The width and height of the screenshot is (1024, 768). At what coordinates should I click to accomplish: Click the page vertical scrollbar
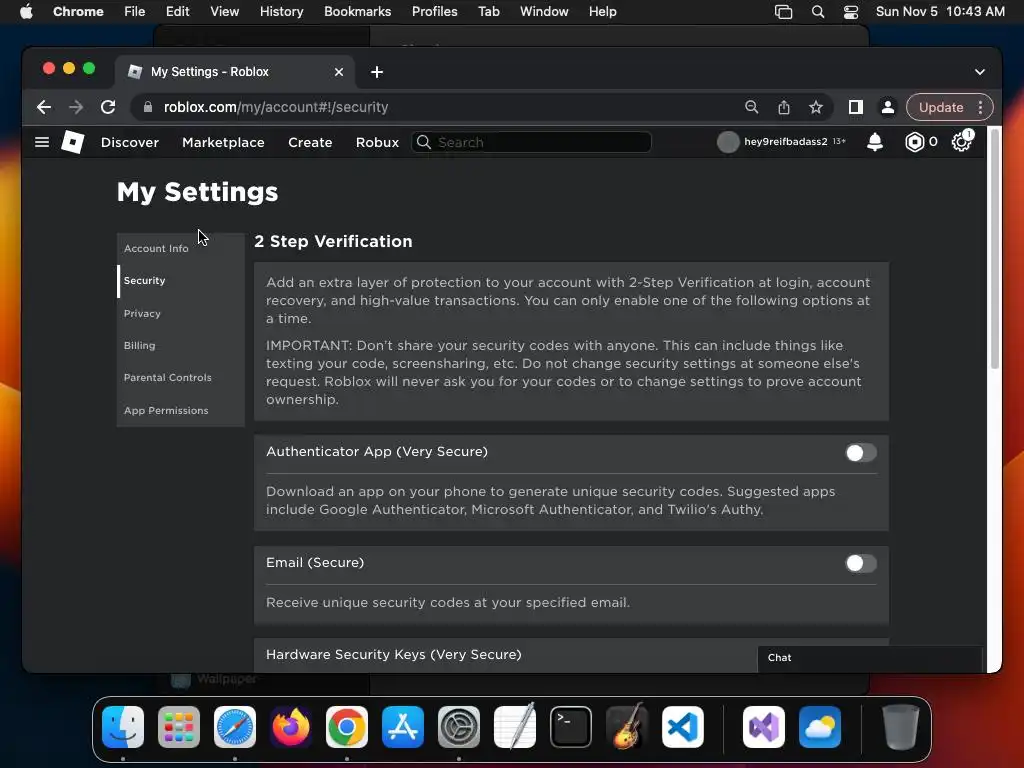click(995, 248)
